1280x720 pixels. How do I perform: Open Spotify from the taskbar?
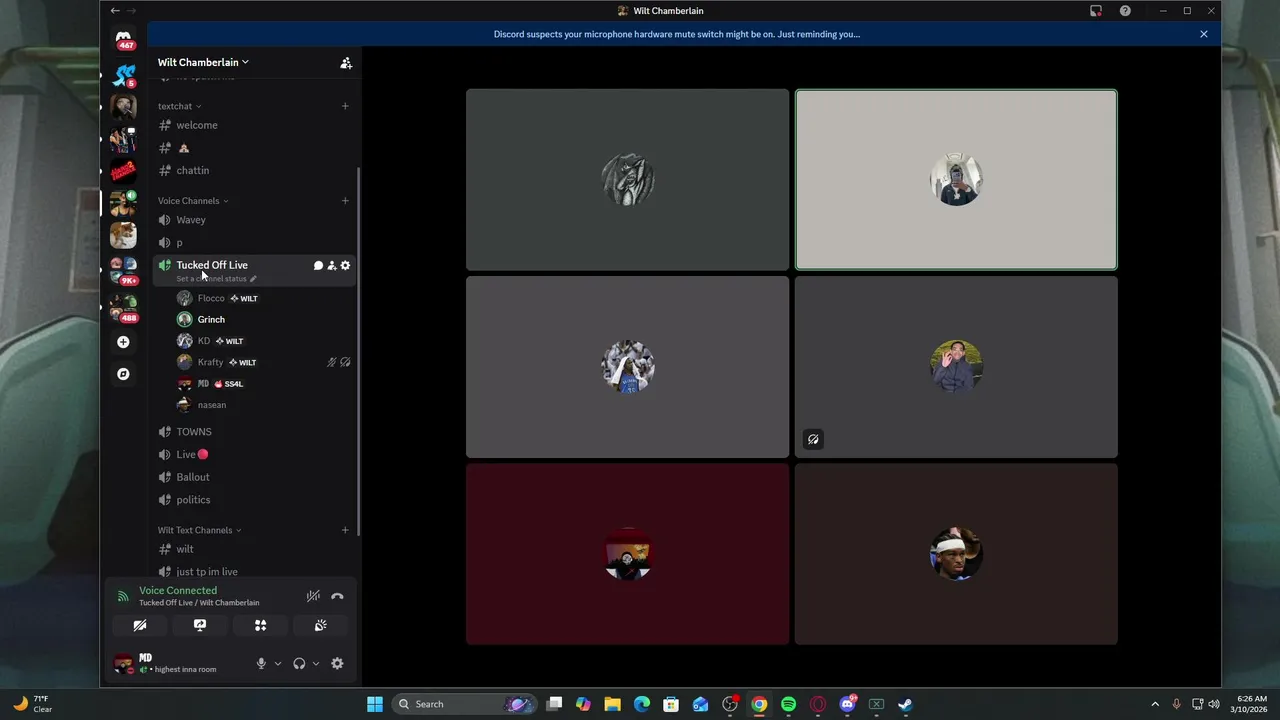pos(788,704)
